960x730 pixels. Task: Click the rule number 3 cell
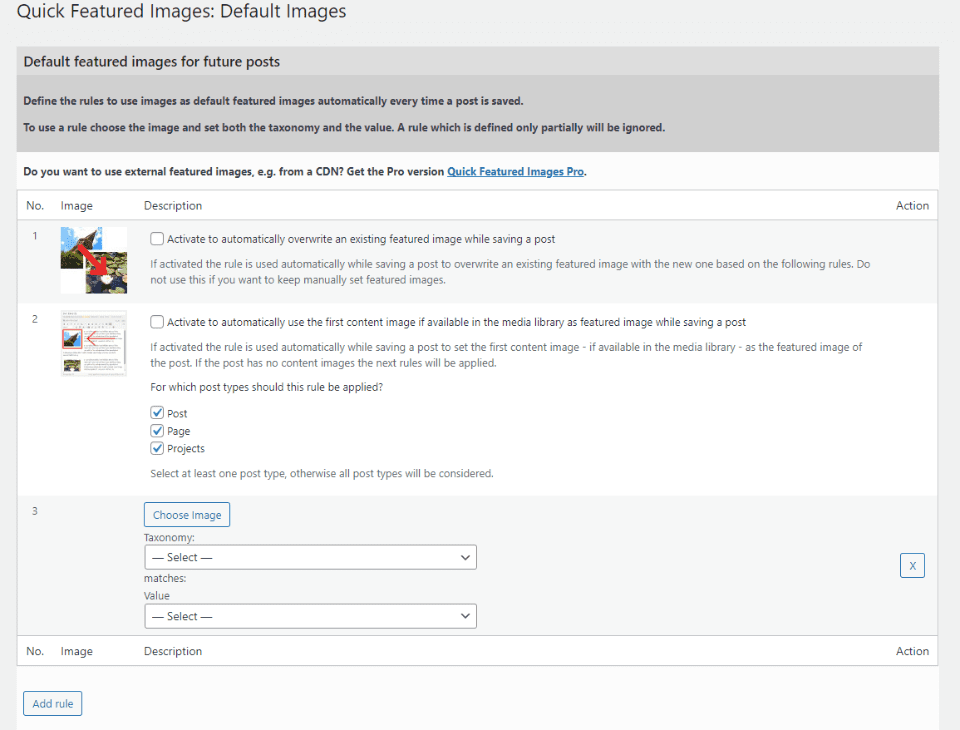[35, 512]
